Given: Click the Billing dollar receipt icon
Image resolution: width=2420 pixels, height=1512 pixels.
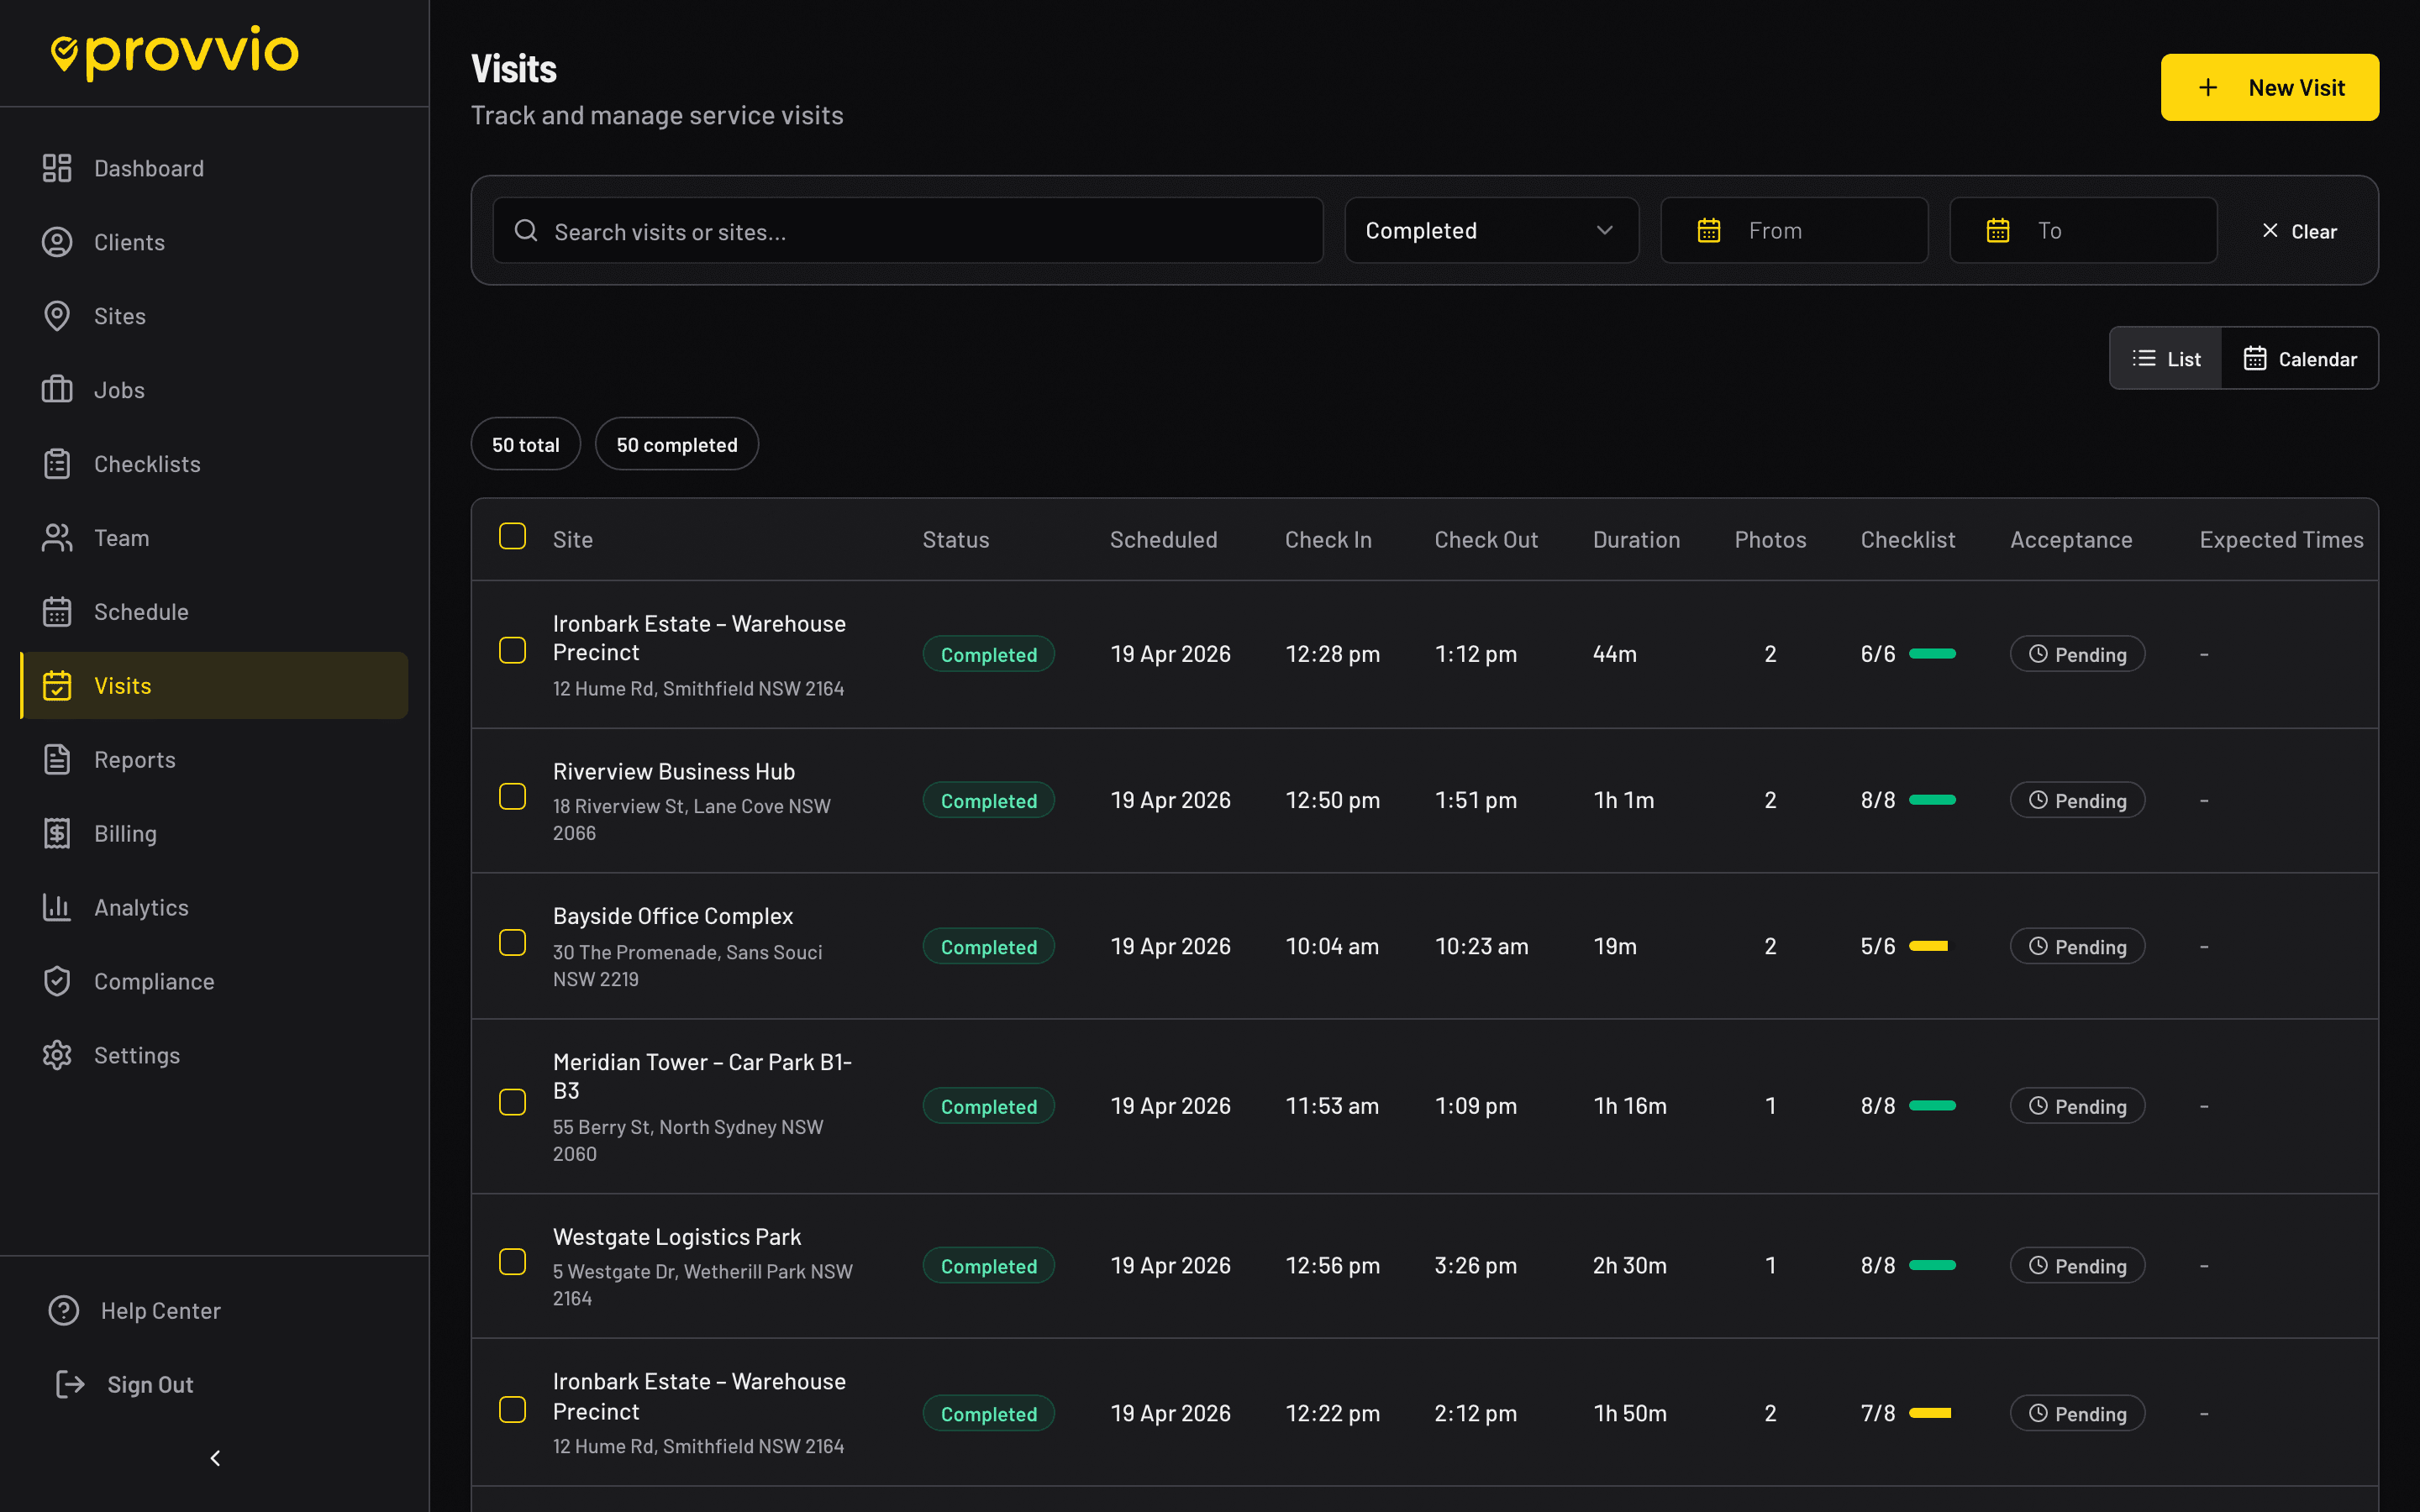Looking at the screenshot, I should tap(57, 833).
